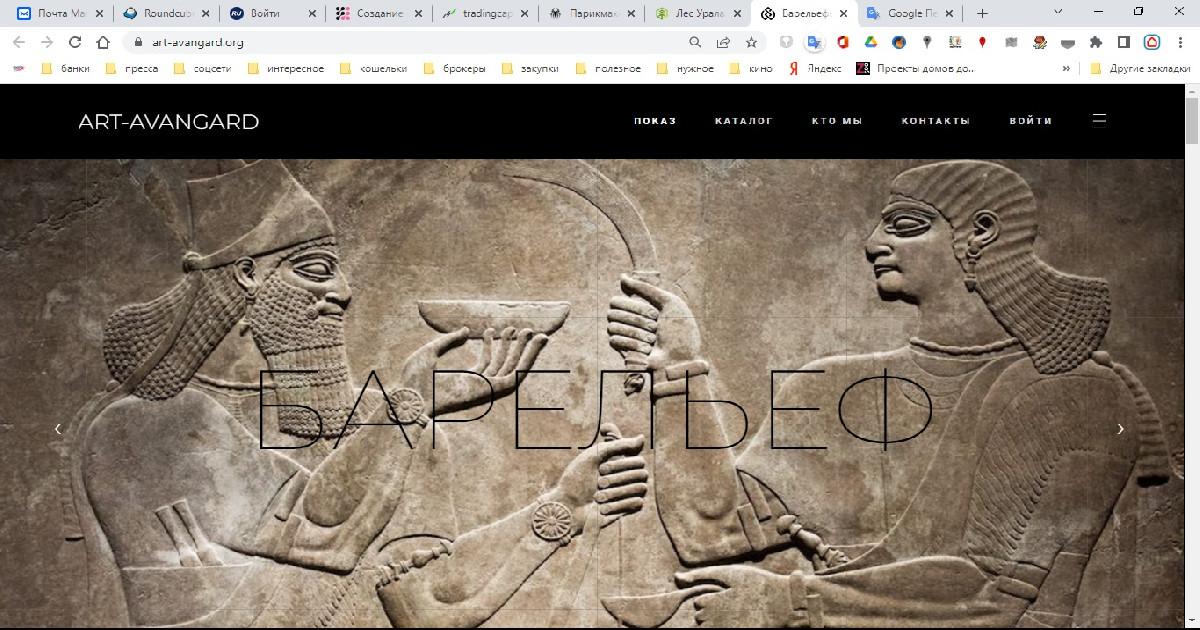Image resolution: width=1200 pixels, height=630 pixels.
Task: Open the интересное bookmarks folder
Action: pyautogui.click(x=285, y=69)
